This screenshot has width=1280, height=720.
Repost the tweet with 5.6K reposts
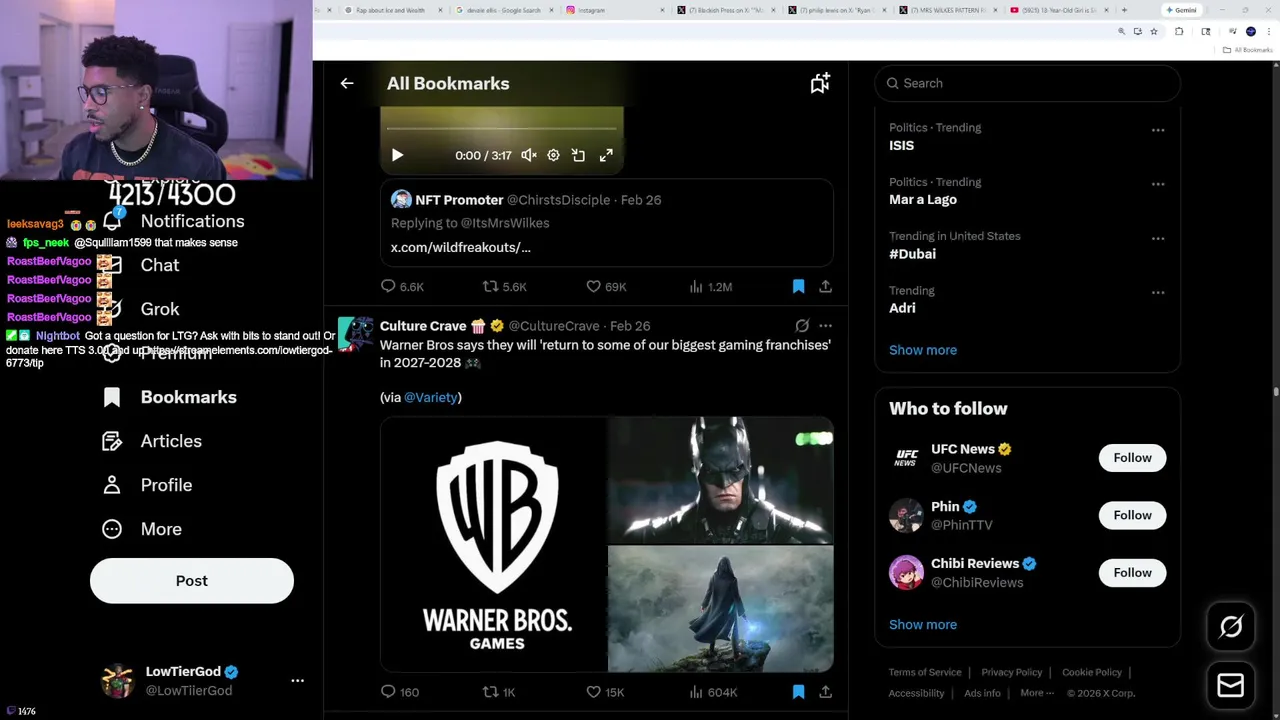504,286
